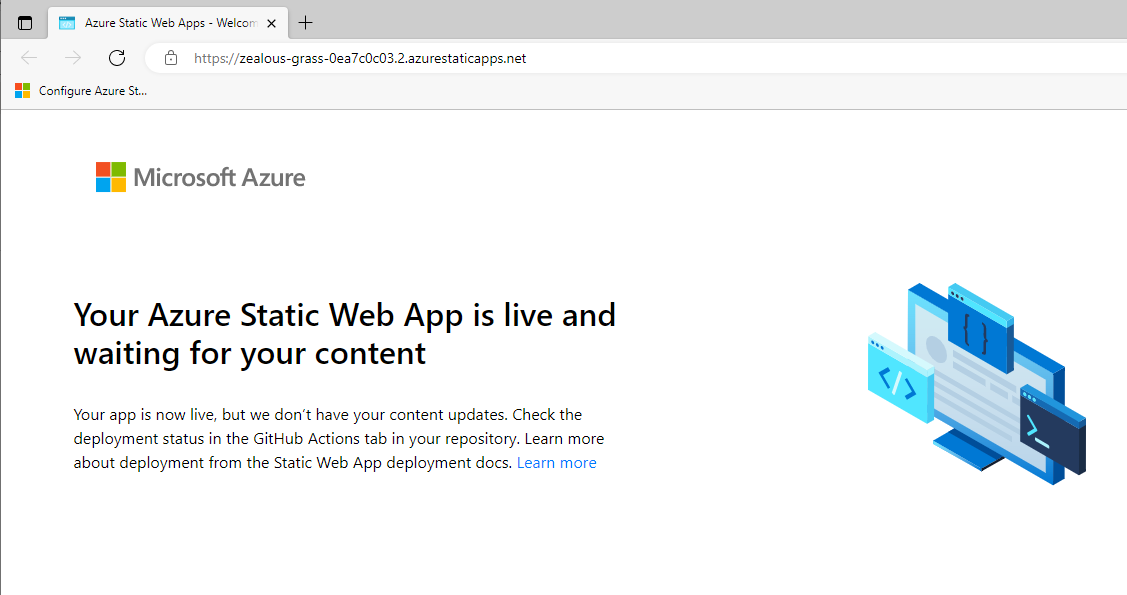
Task: Refresh the current page
Action: (117, 58)
